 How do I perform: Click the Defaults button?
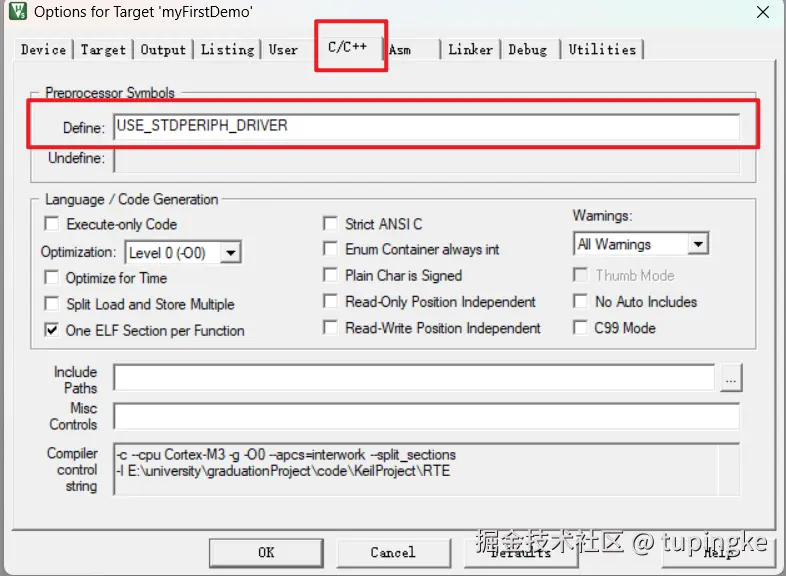click(521, 552)
